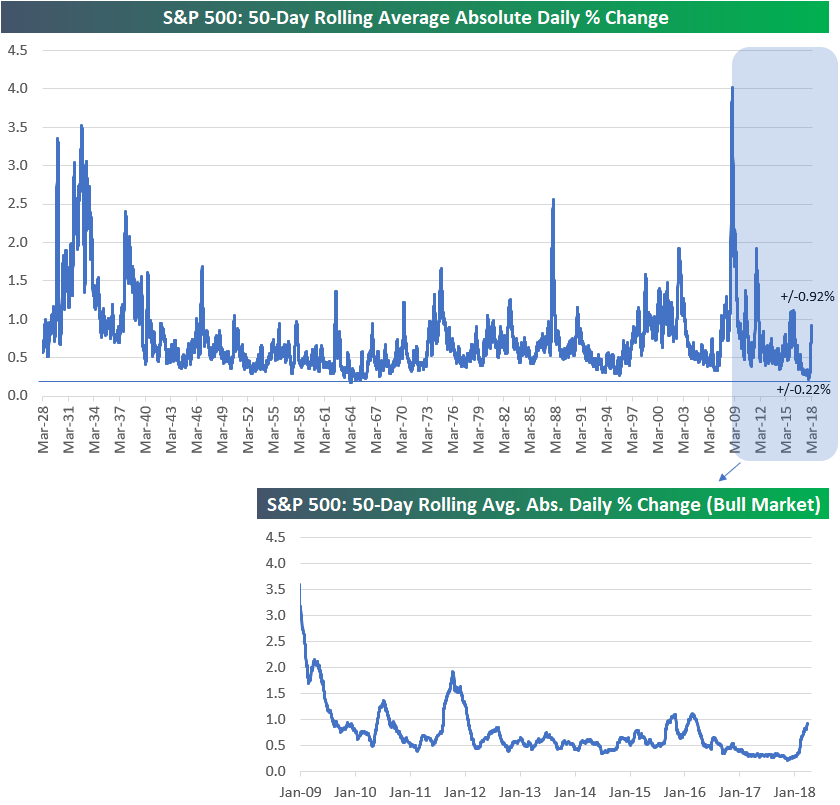Click the "Mar-28" x-axis label
This screenshot has height=805, width=840.
[43, 430]
